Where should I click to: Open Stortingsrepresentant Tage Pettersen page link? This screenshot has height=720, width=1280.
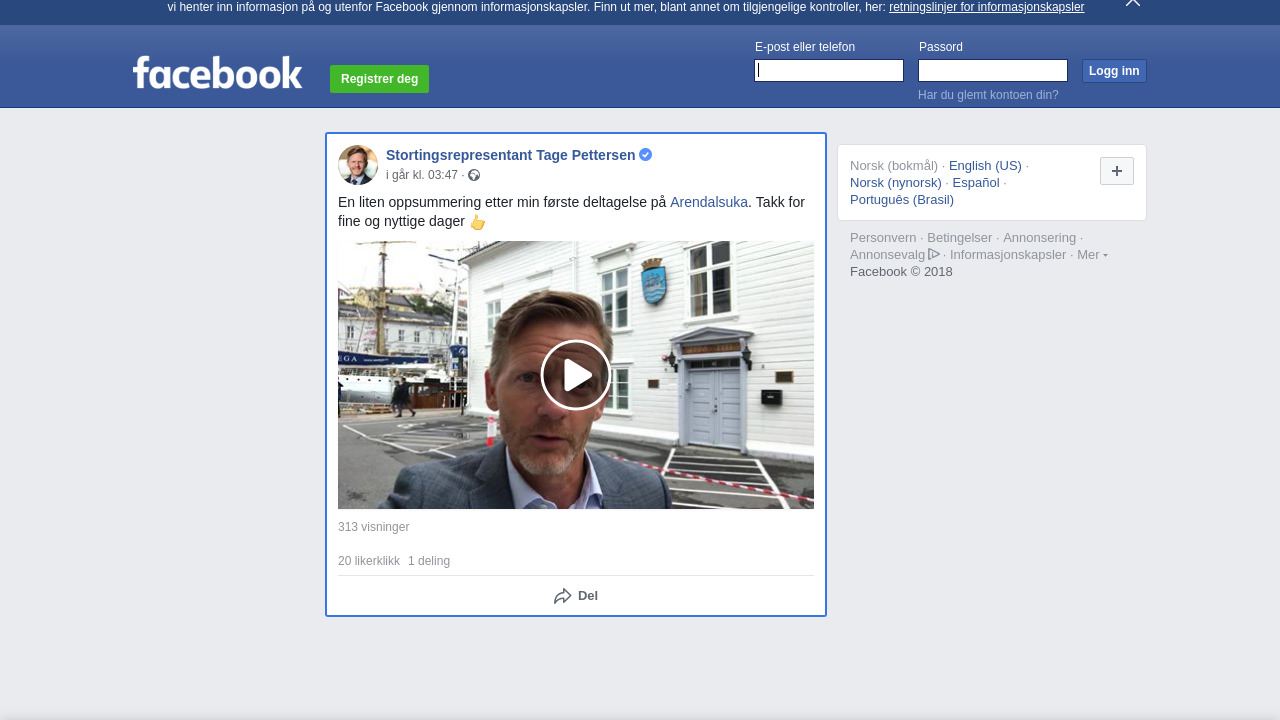[510, 155]
